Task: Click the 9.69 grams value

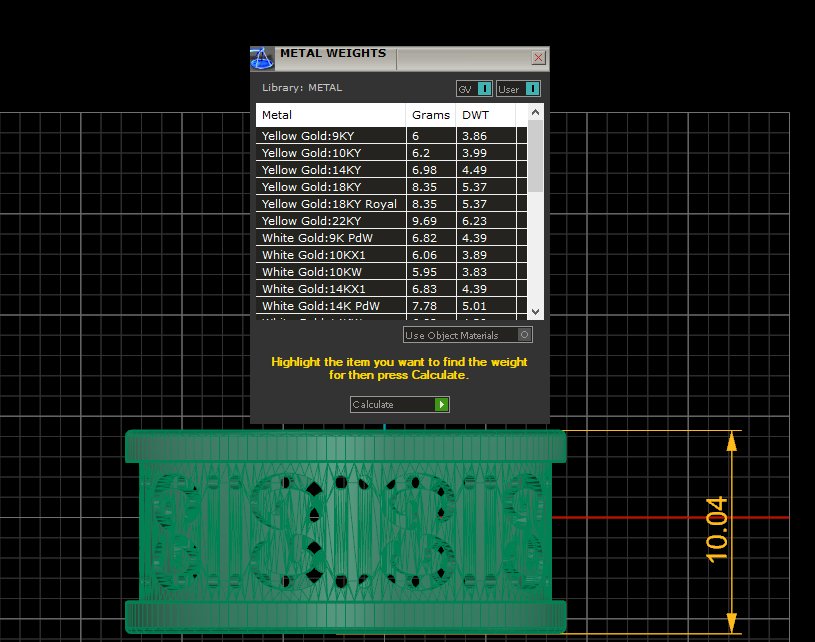Action: [x=424, y=221]
